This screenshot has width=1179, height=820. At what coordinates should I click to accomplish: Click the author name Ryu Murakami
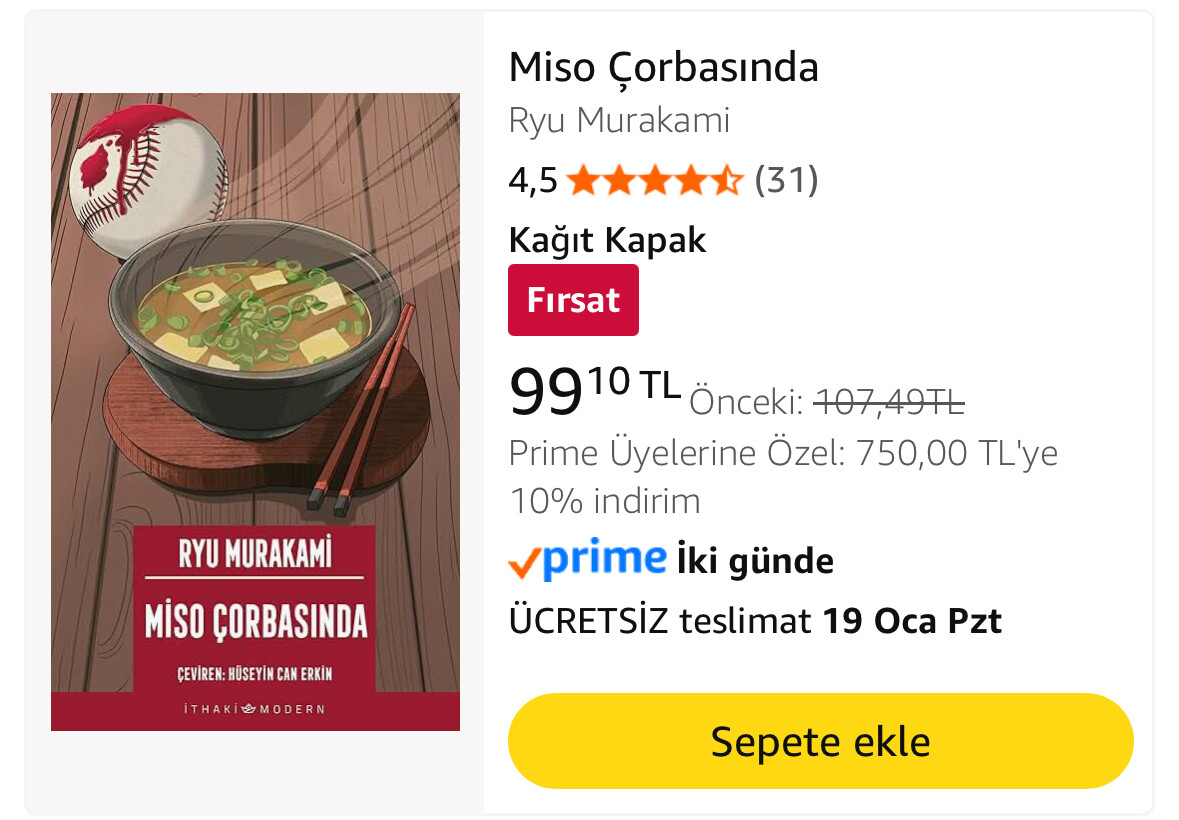click(619, 120)
